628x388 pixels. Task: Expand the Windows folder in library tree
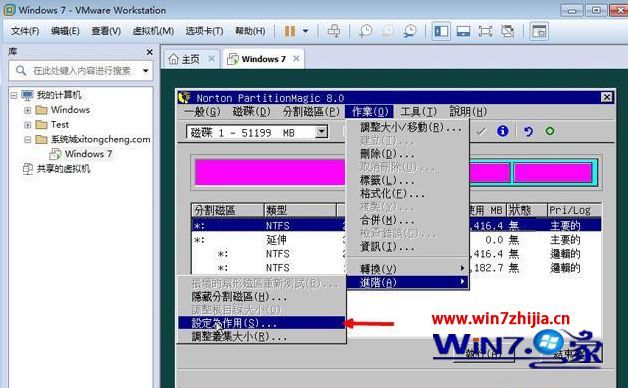[x=27, y=110]
